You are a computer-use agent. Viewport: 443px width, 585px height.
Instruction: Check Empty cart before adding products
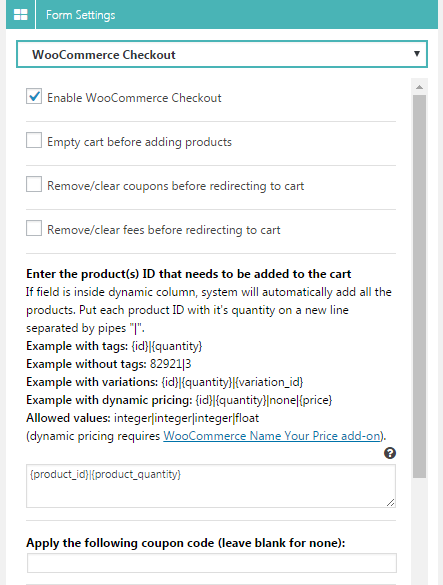click(34, 141)
